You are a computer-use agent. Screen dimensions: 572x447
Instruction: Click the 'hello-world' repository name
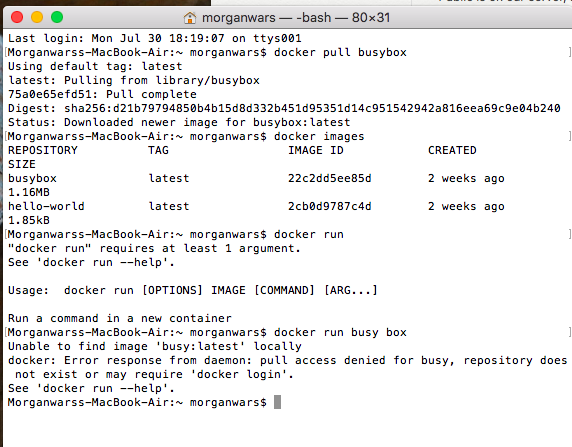[x=46, y=207]
